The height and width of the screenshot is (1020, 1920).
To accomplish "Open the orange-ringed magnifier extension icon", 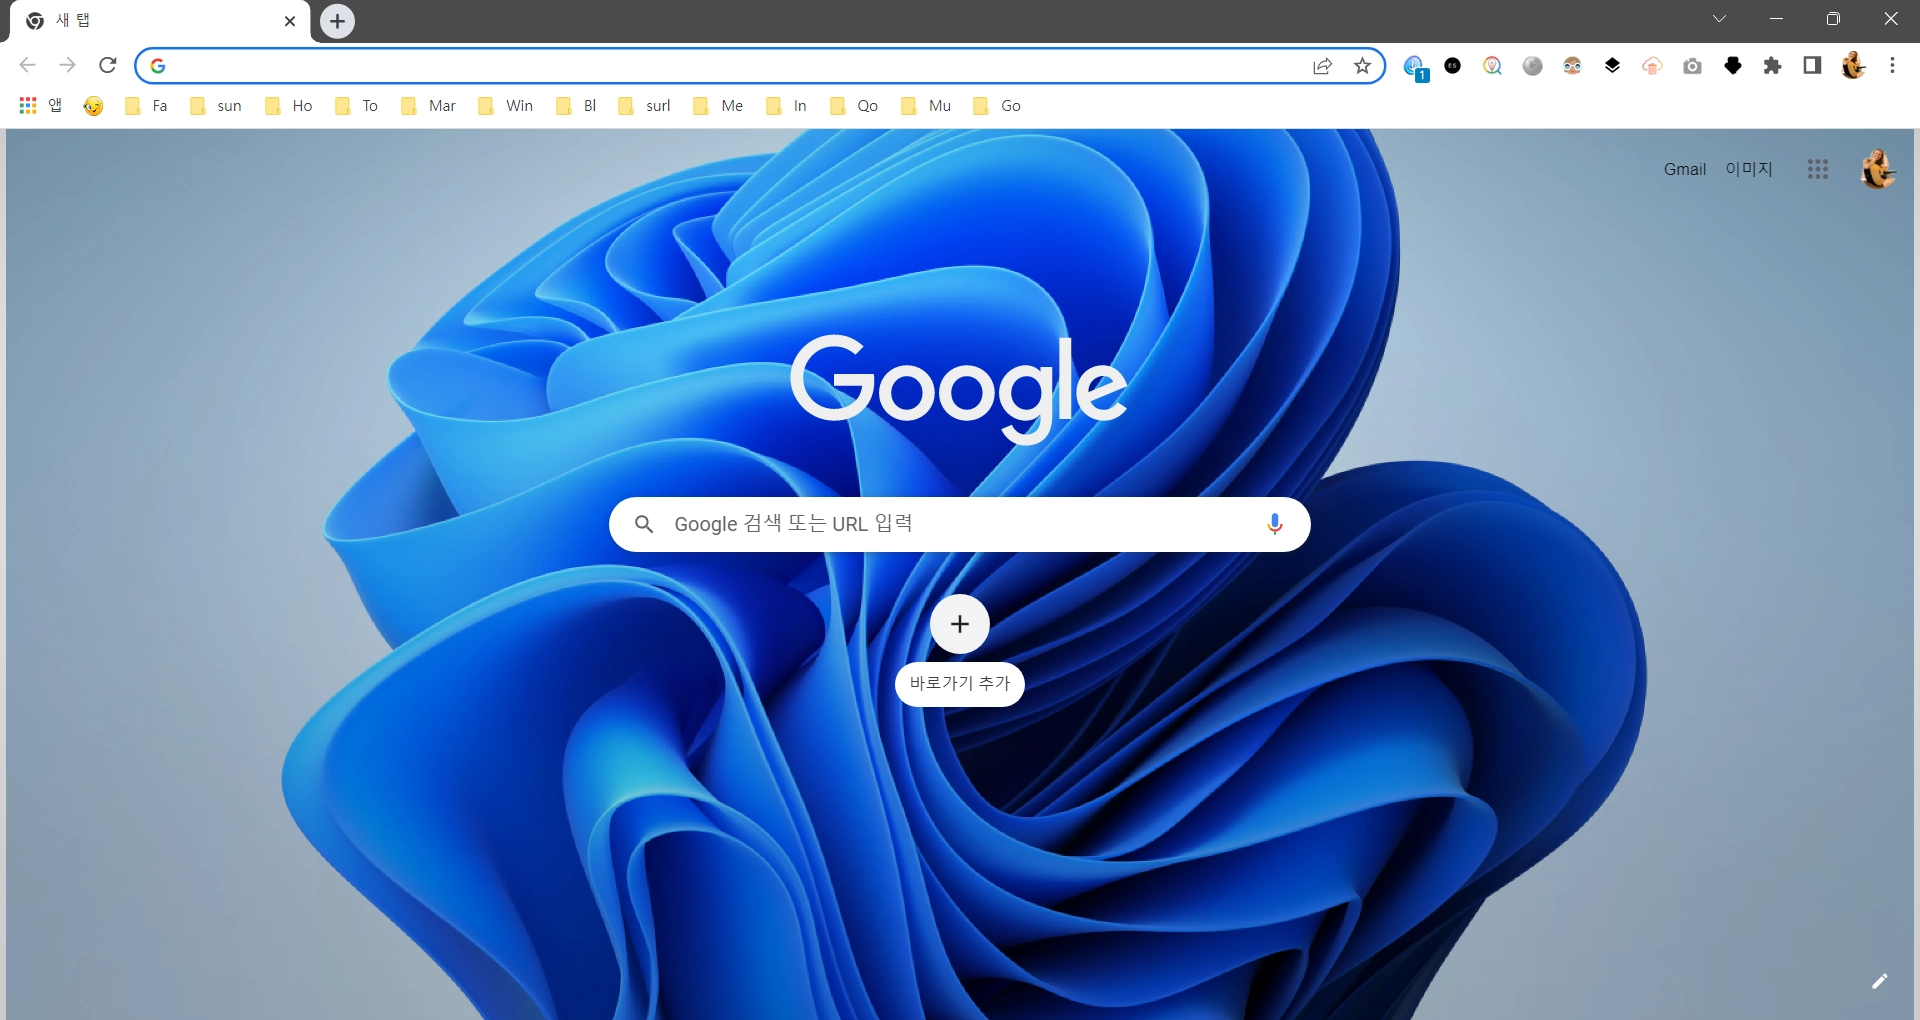I will 1492,66.
